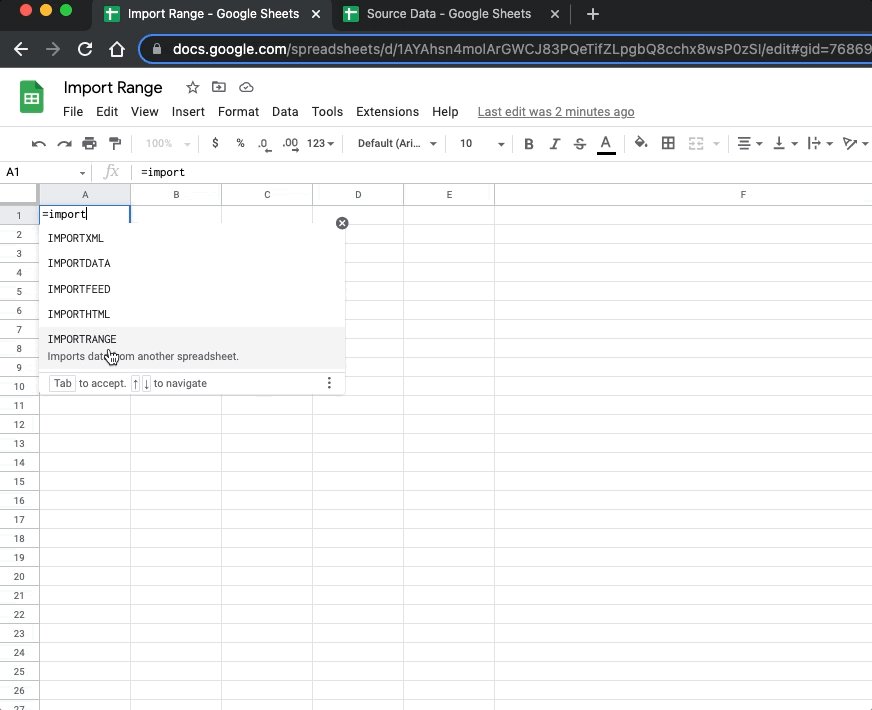Image resolution: width=872 pixels, height=710 pixels.
Task: Click the Google Sheets home logo
Action: (32, 97)
